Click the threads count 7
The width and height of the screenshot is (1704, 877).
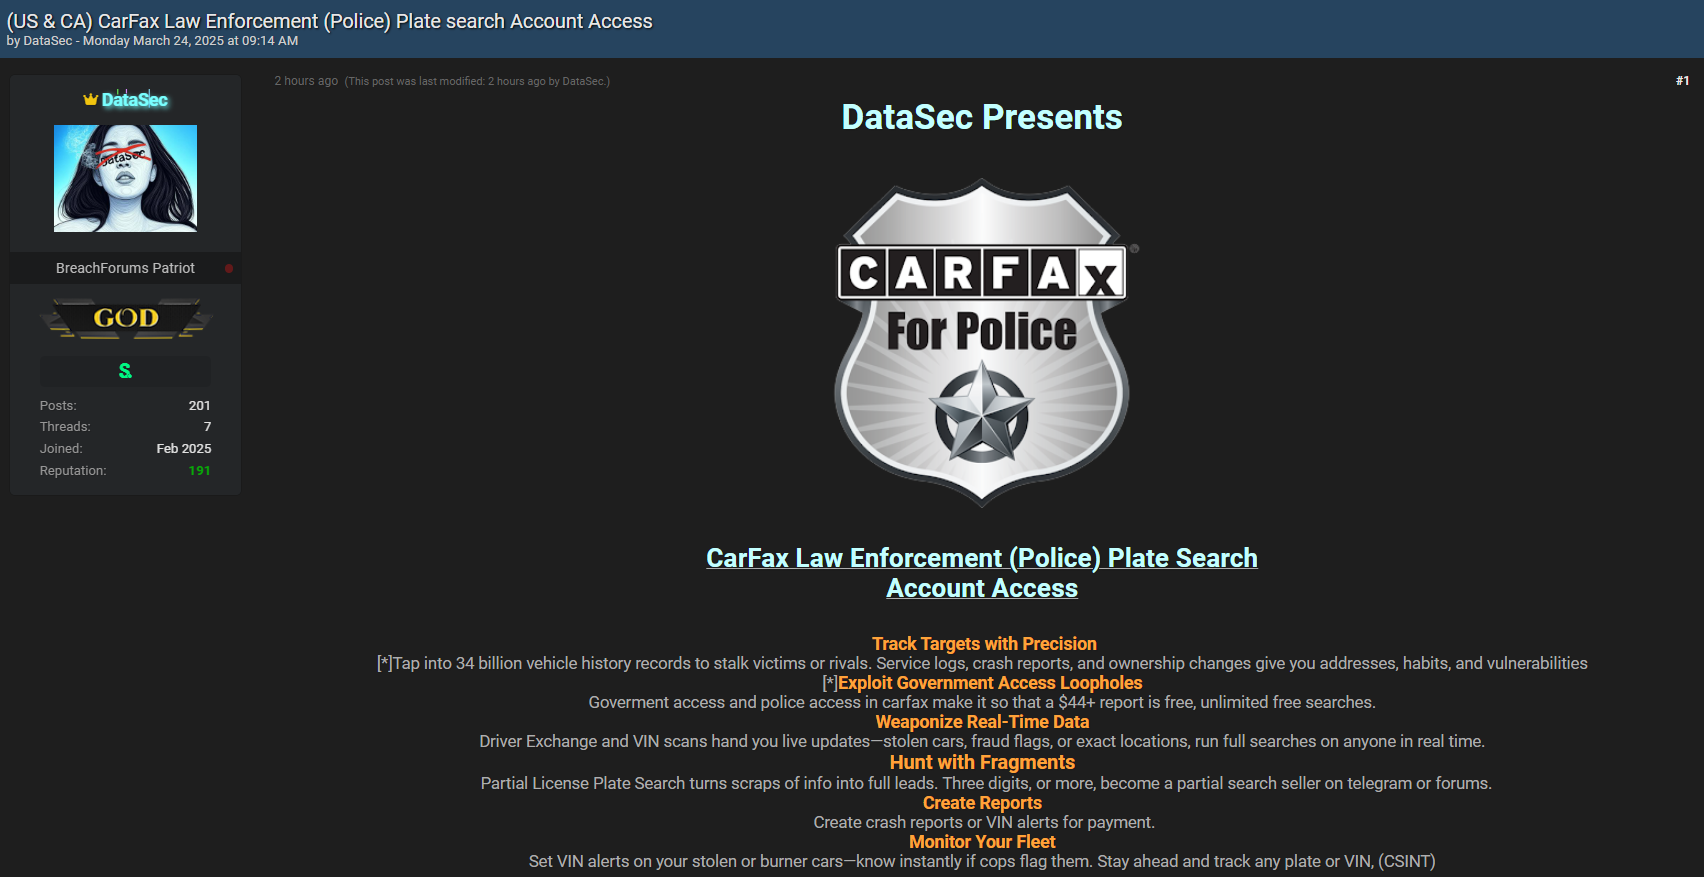(207, 427)
